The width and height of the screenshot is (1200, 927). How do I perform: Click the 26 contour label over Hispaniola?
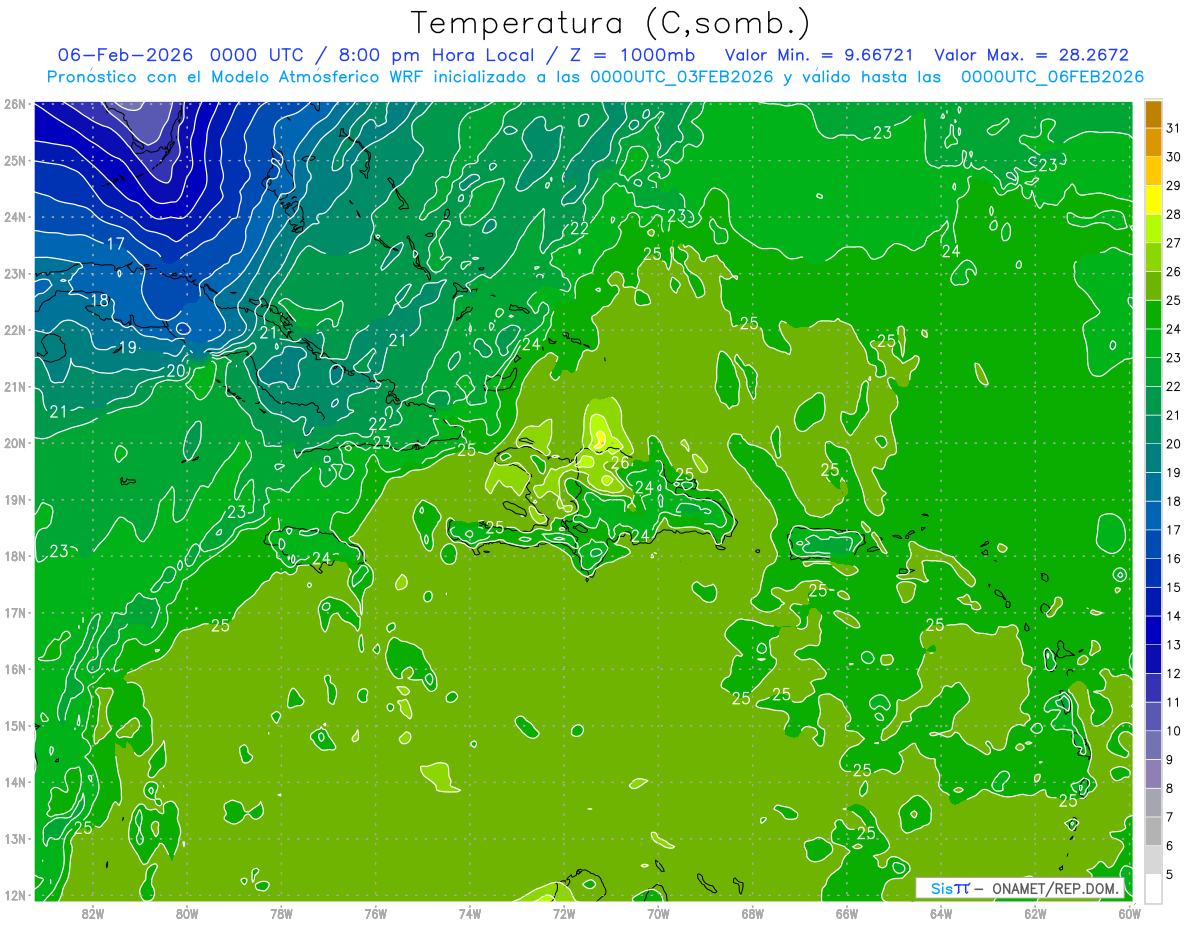620,462
